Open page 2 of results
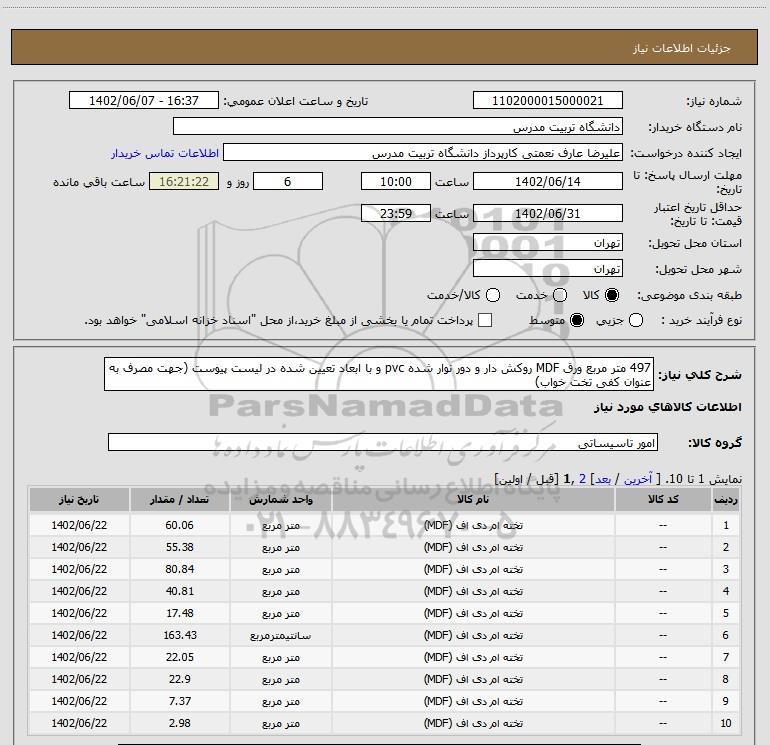770x745 pixels. pyautogui.click(x=582, y=479)
